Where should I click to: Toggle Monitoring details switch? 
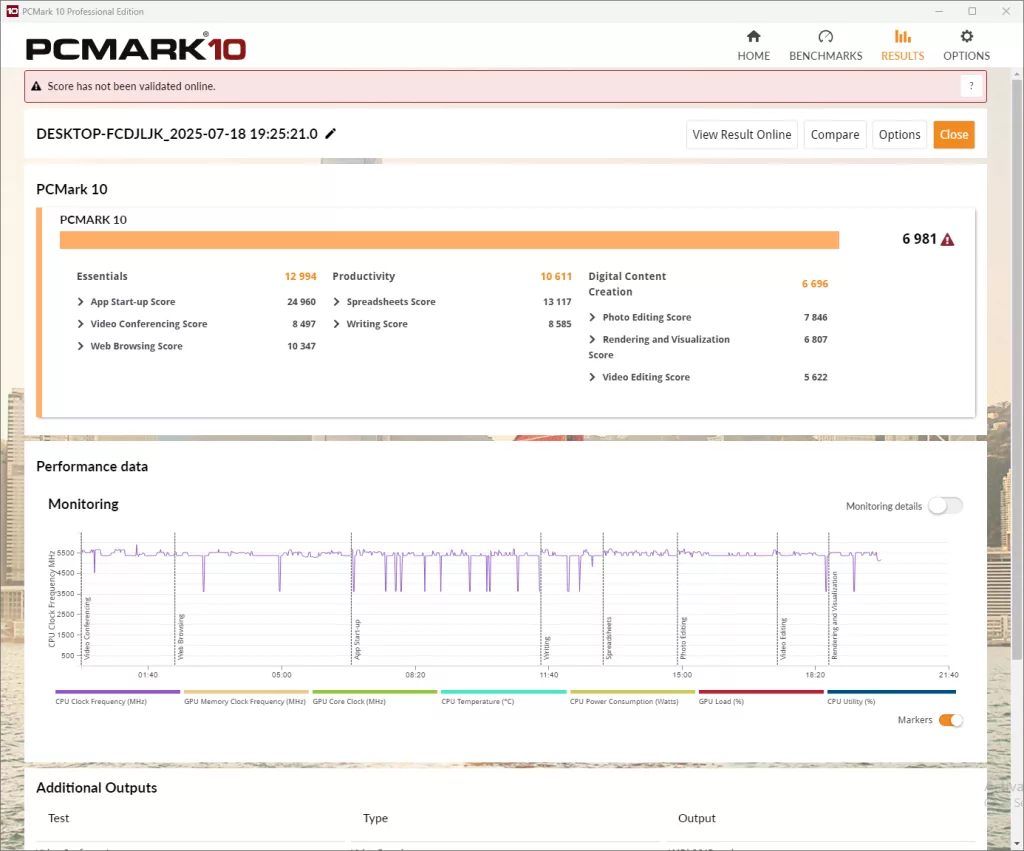coord(945,506)
